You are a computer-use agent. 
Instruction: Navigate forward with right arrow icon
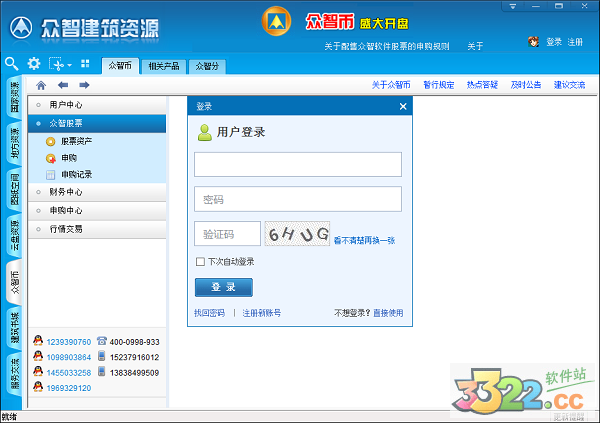(84, 85)
